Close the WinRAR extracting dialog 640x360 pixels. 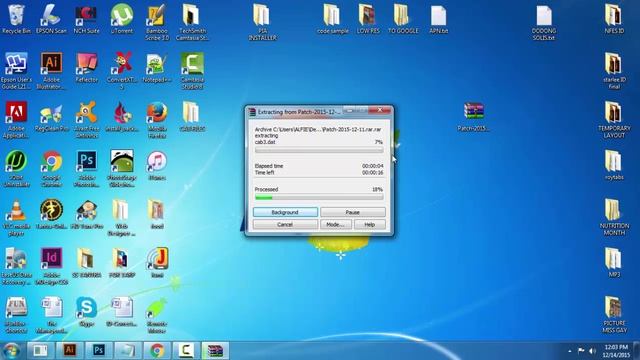click(x=379, y=110)
